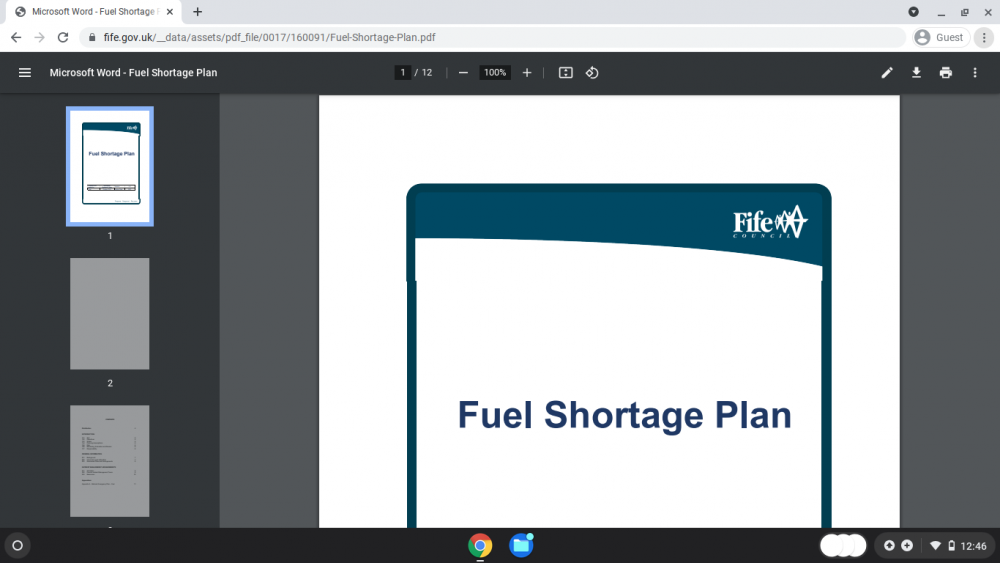Close the Fuel Shortage Plan tab
This screenshot has width=1000, height=563.
coord(170,11)
